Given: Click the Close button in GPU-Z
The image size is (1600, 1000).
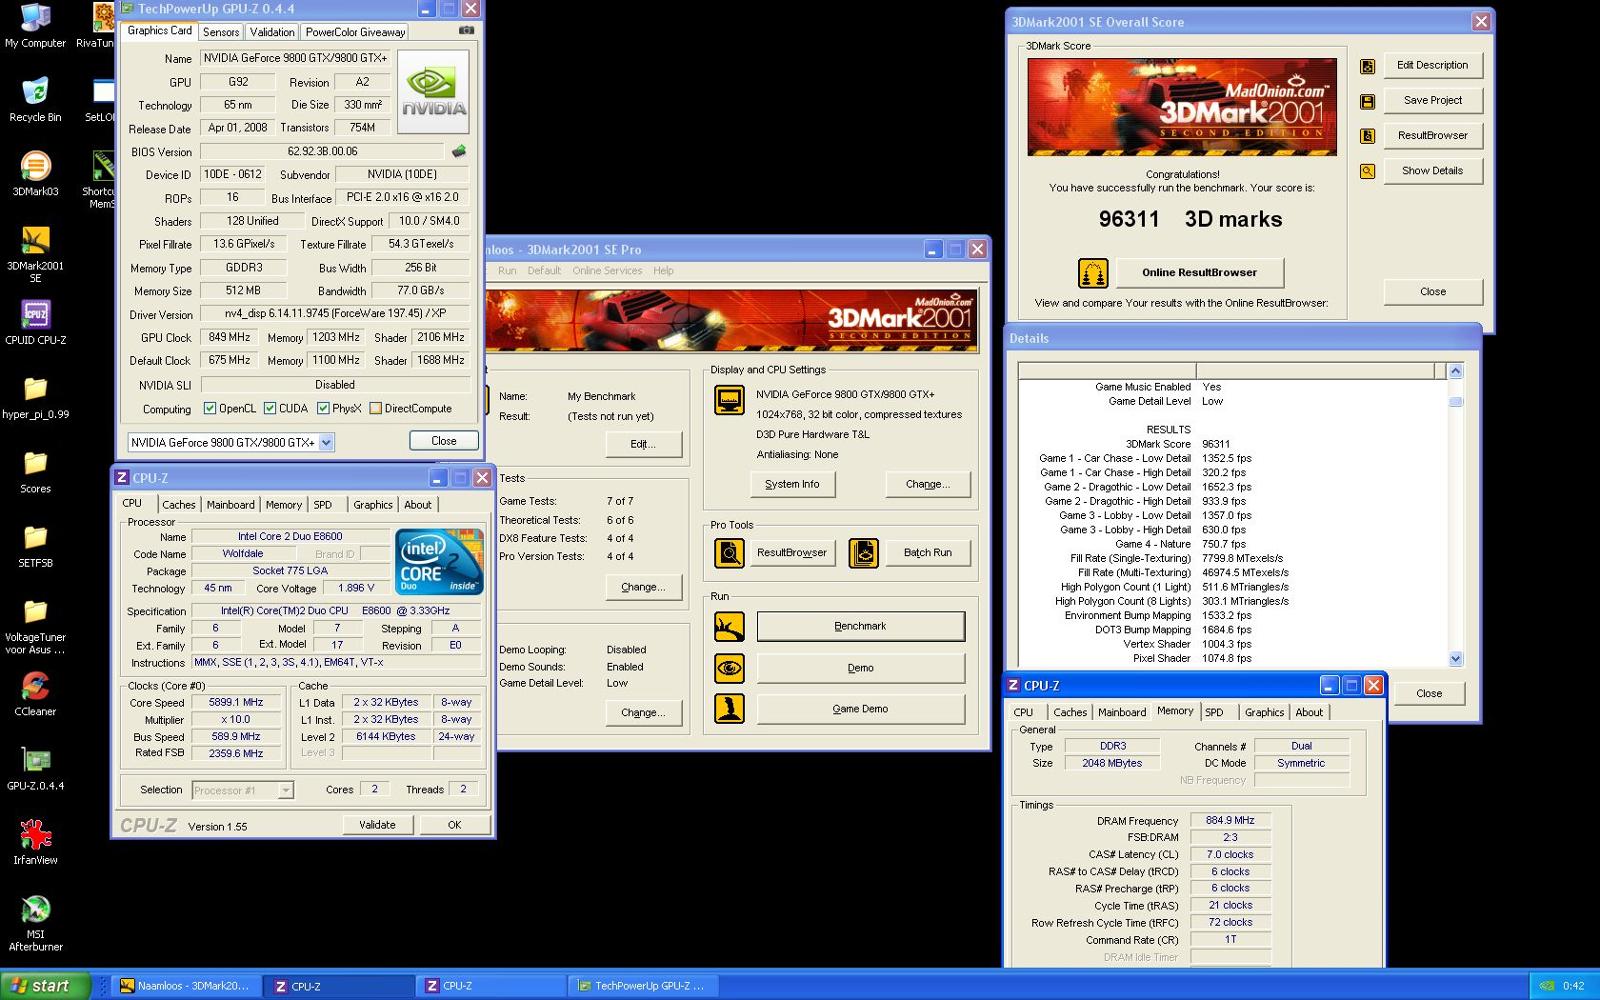Looking at the screenshot, I should pos(444,441).
